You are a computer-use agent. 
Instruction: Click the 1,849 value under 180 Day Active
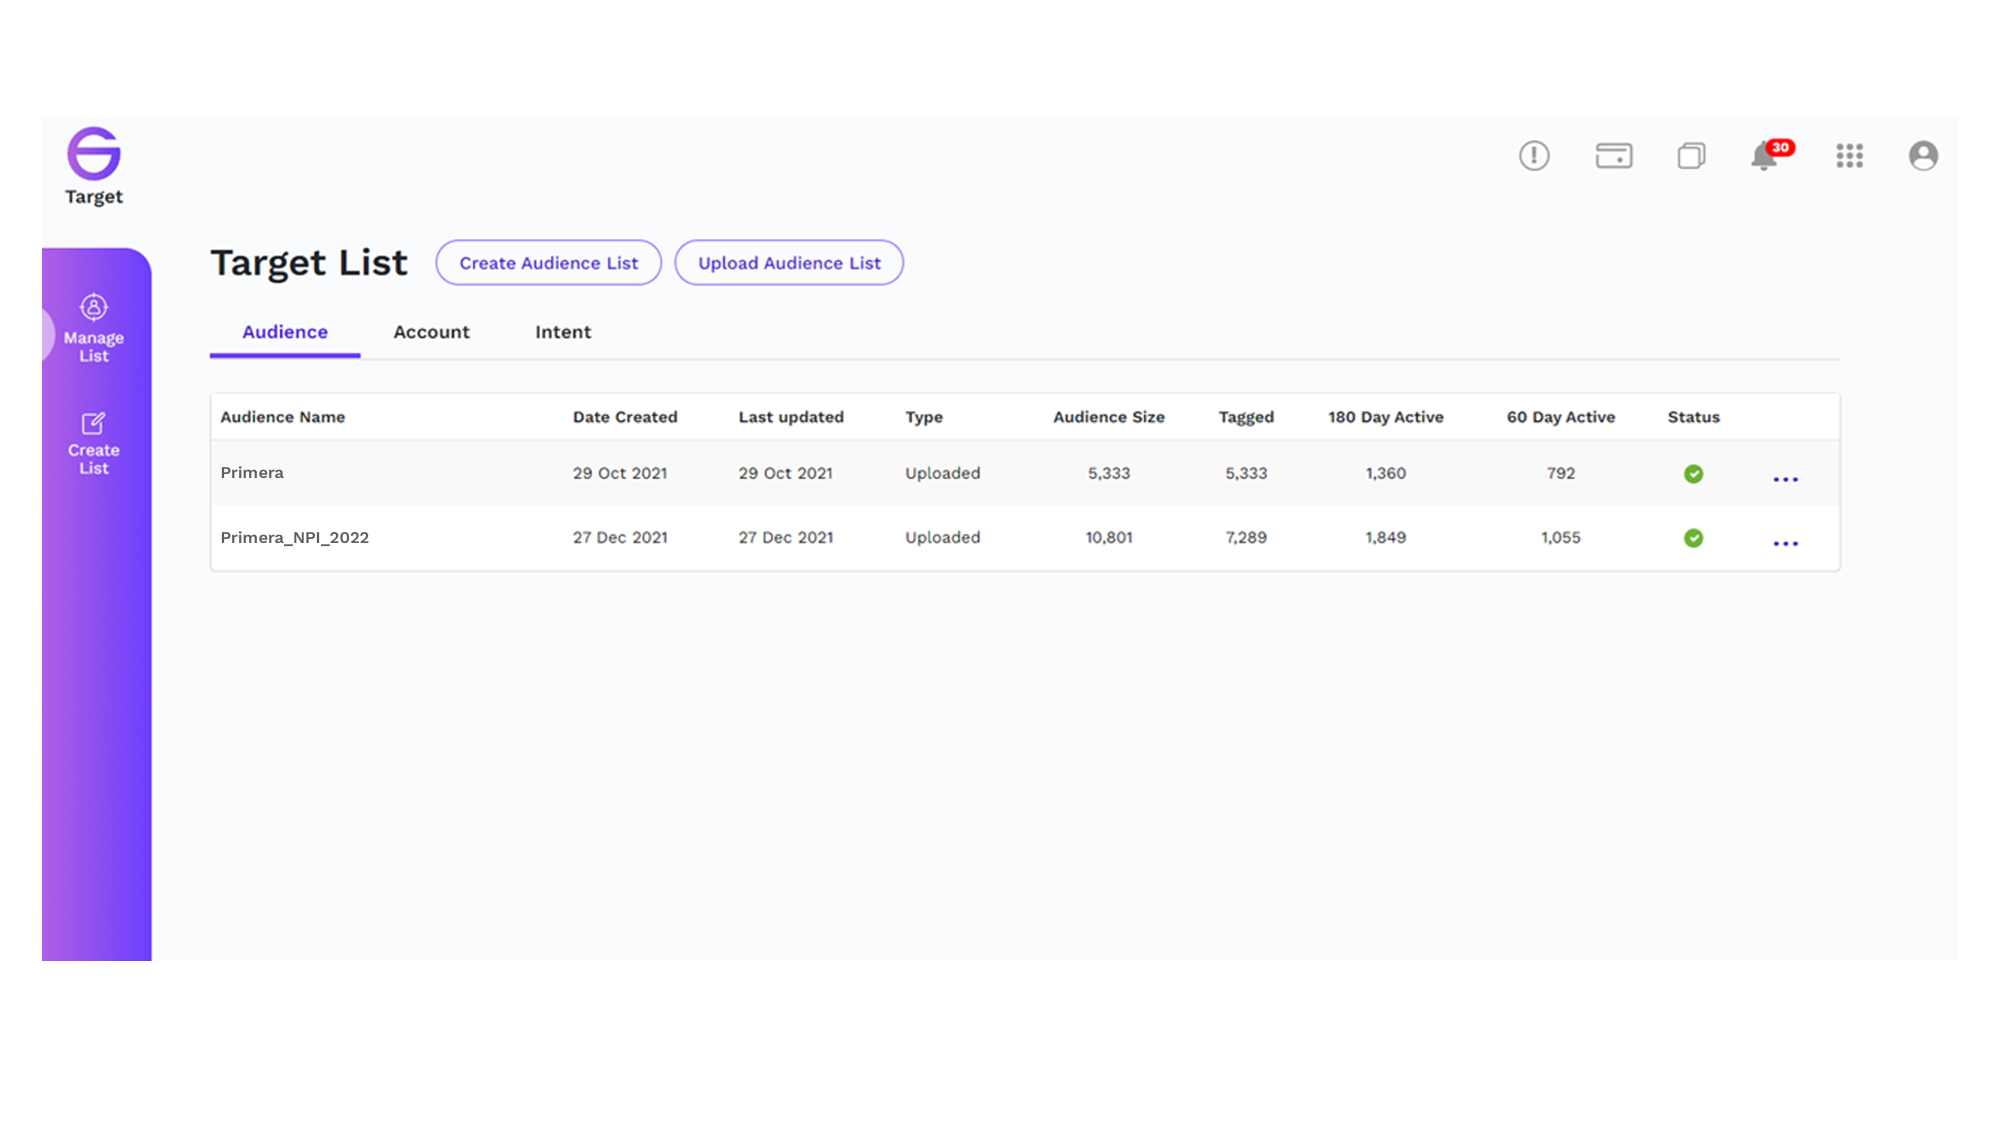click(1386, 538)
